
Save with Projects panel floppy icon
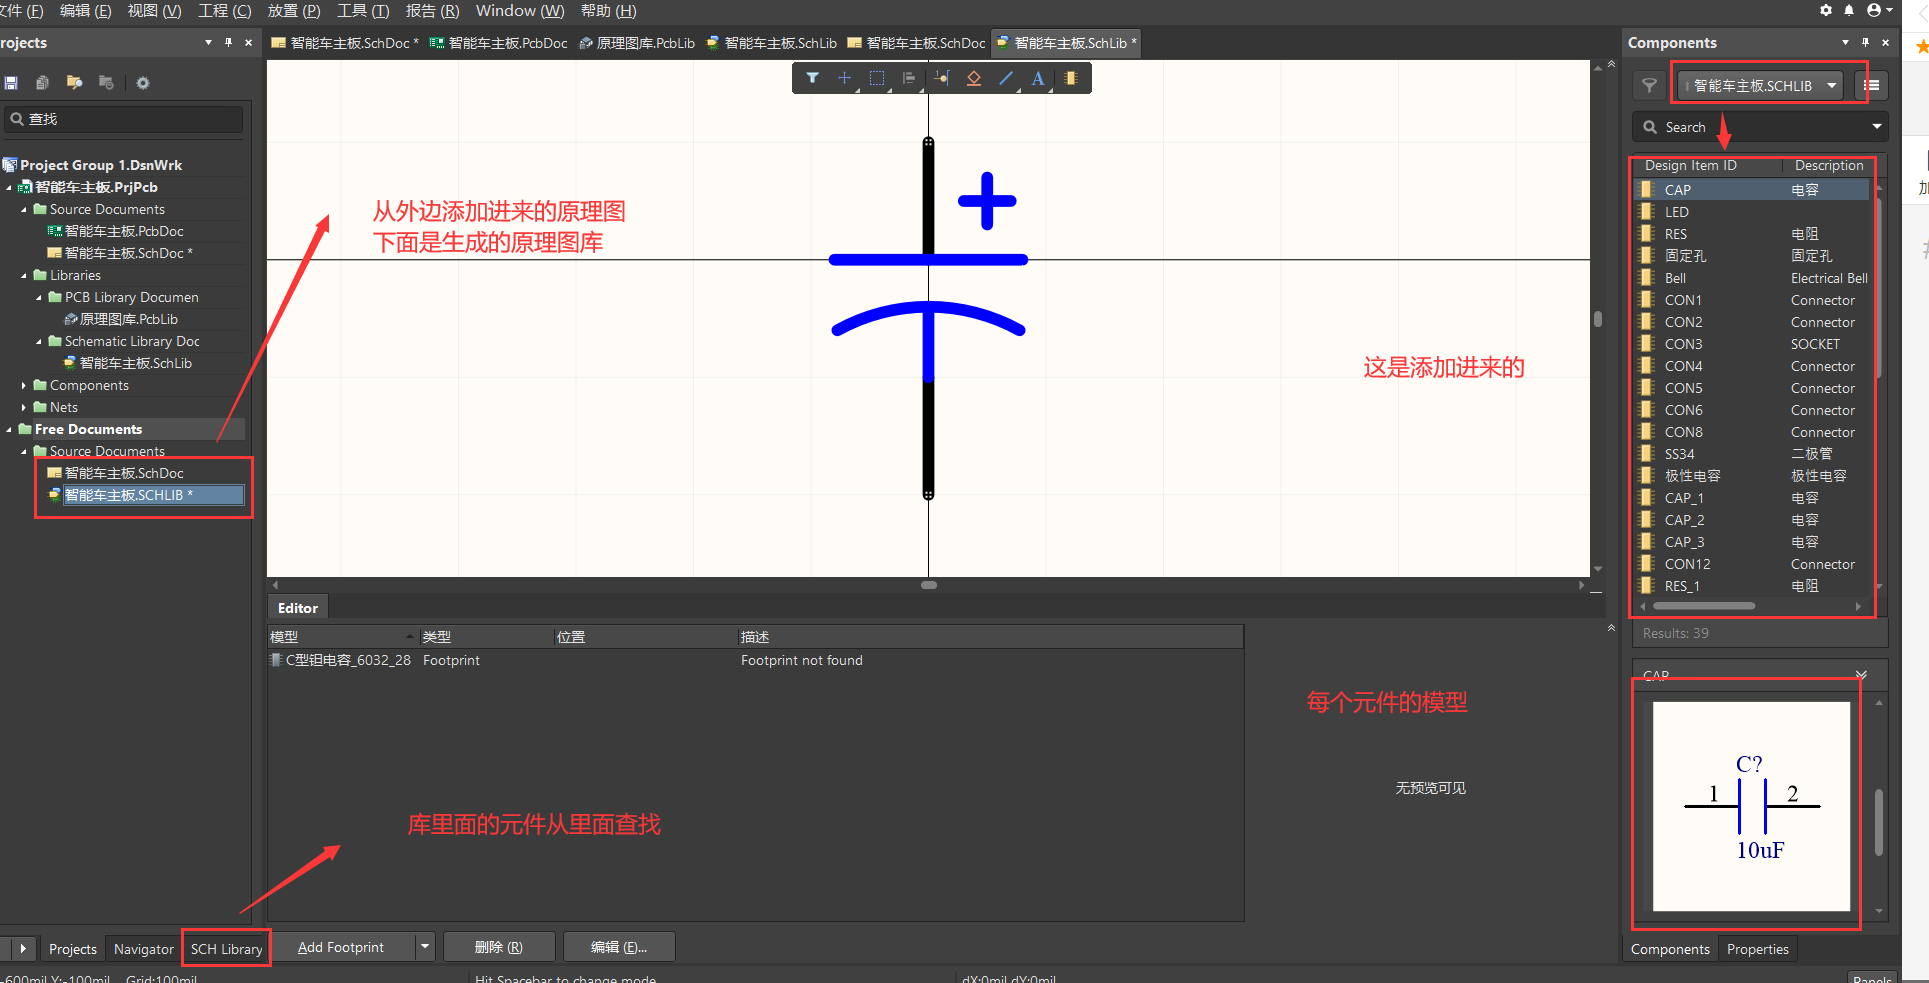click(12, 83)
